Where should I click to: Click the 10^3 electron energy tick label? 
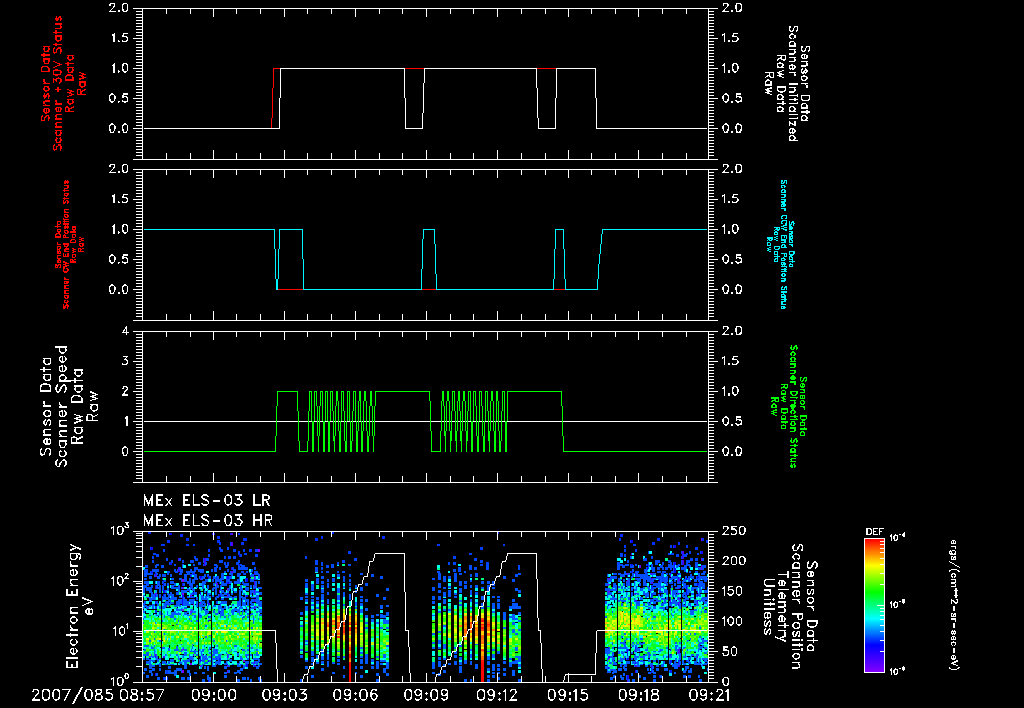120,530
